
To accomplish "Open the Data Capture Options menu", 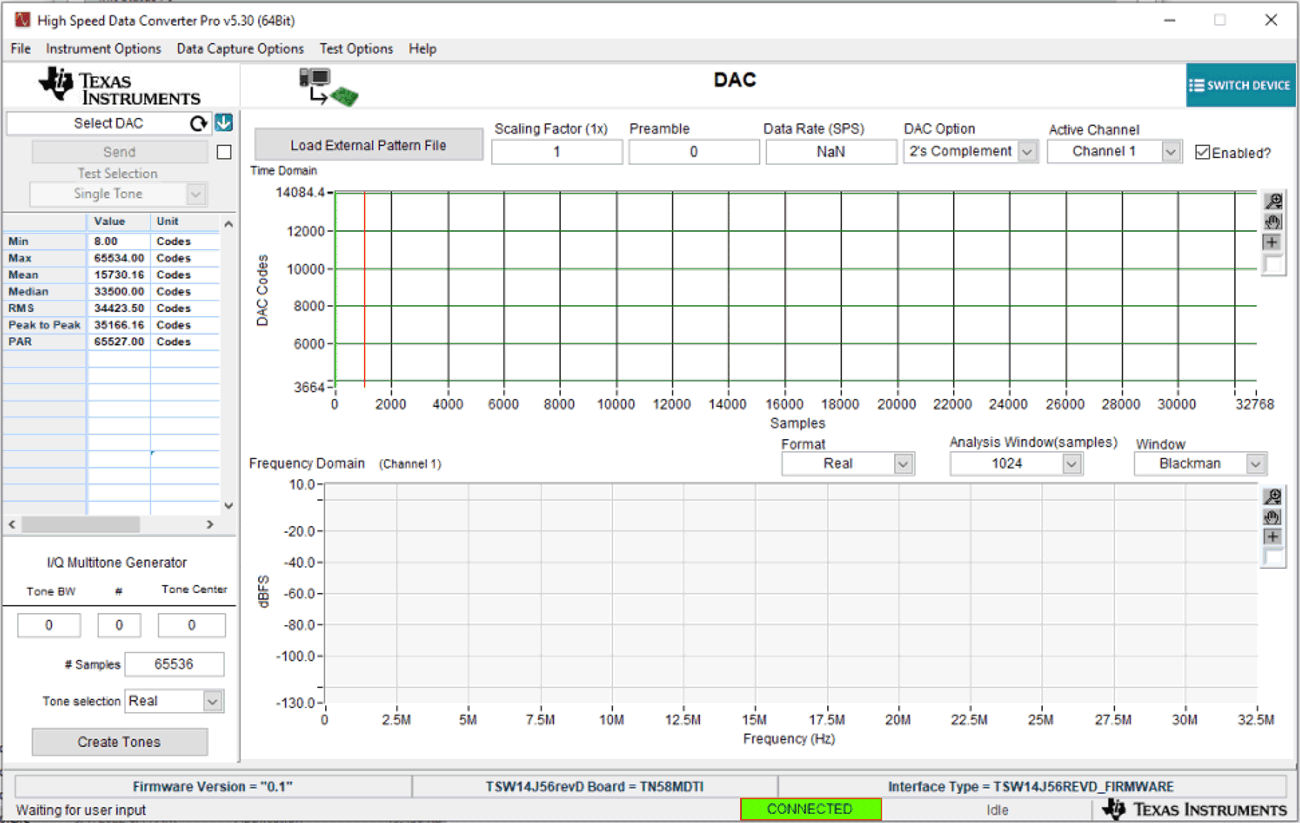I will (x=240, y=49).
